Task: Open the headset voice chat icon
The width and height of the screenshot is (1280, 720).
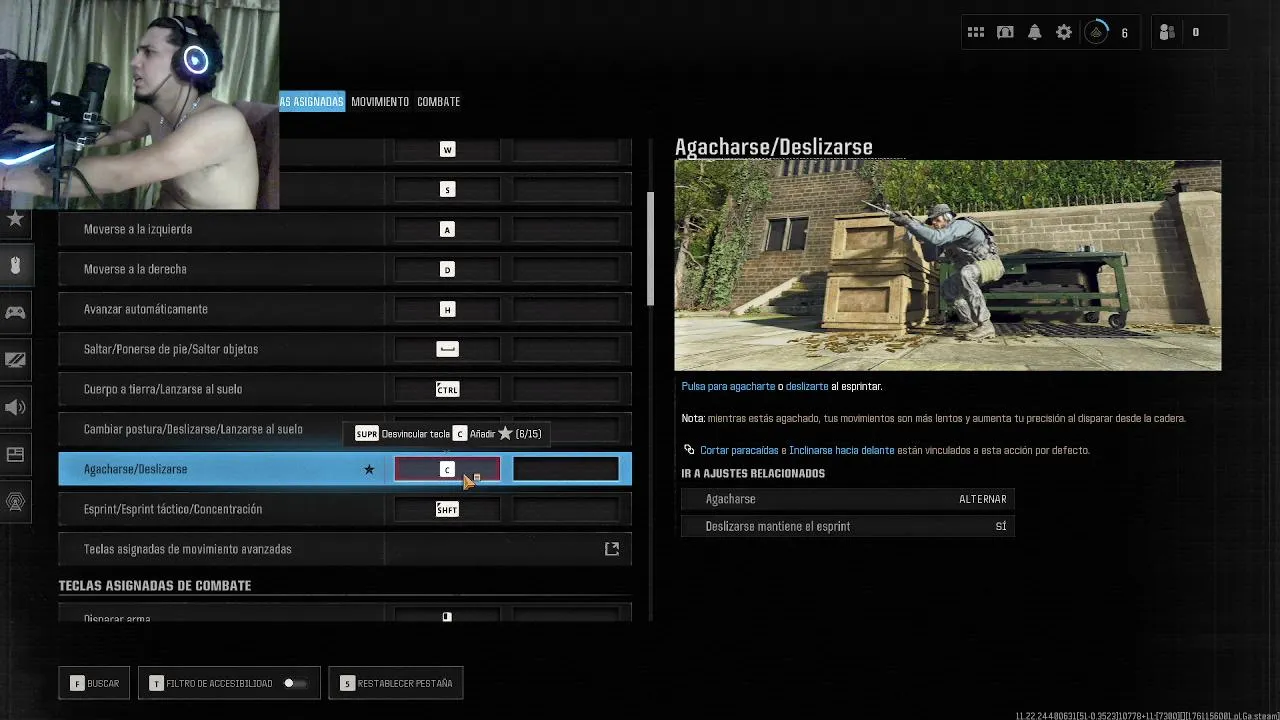Action: [1005, 32]
